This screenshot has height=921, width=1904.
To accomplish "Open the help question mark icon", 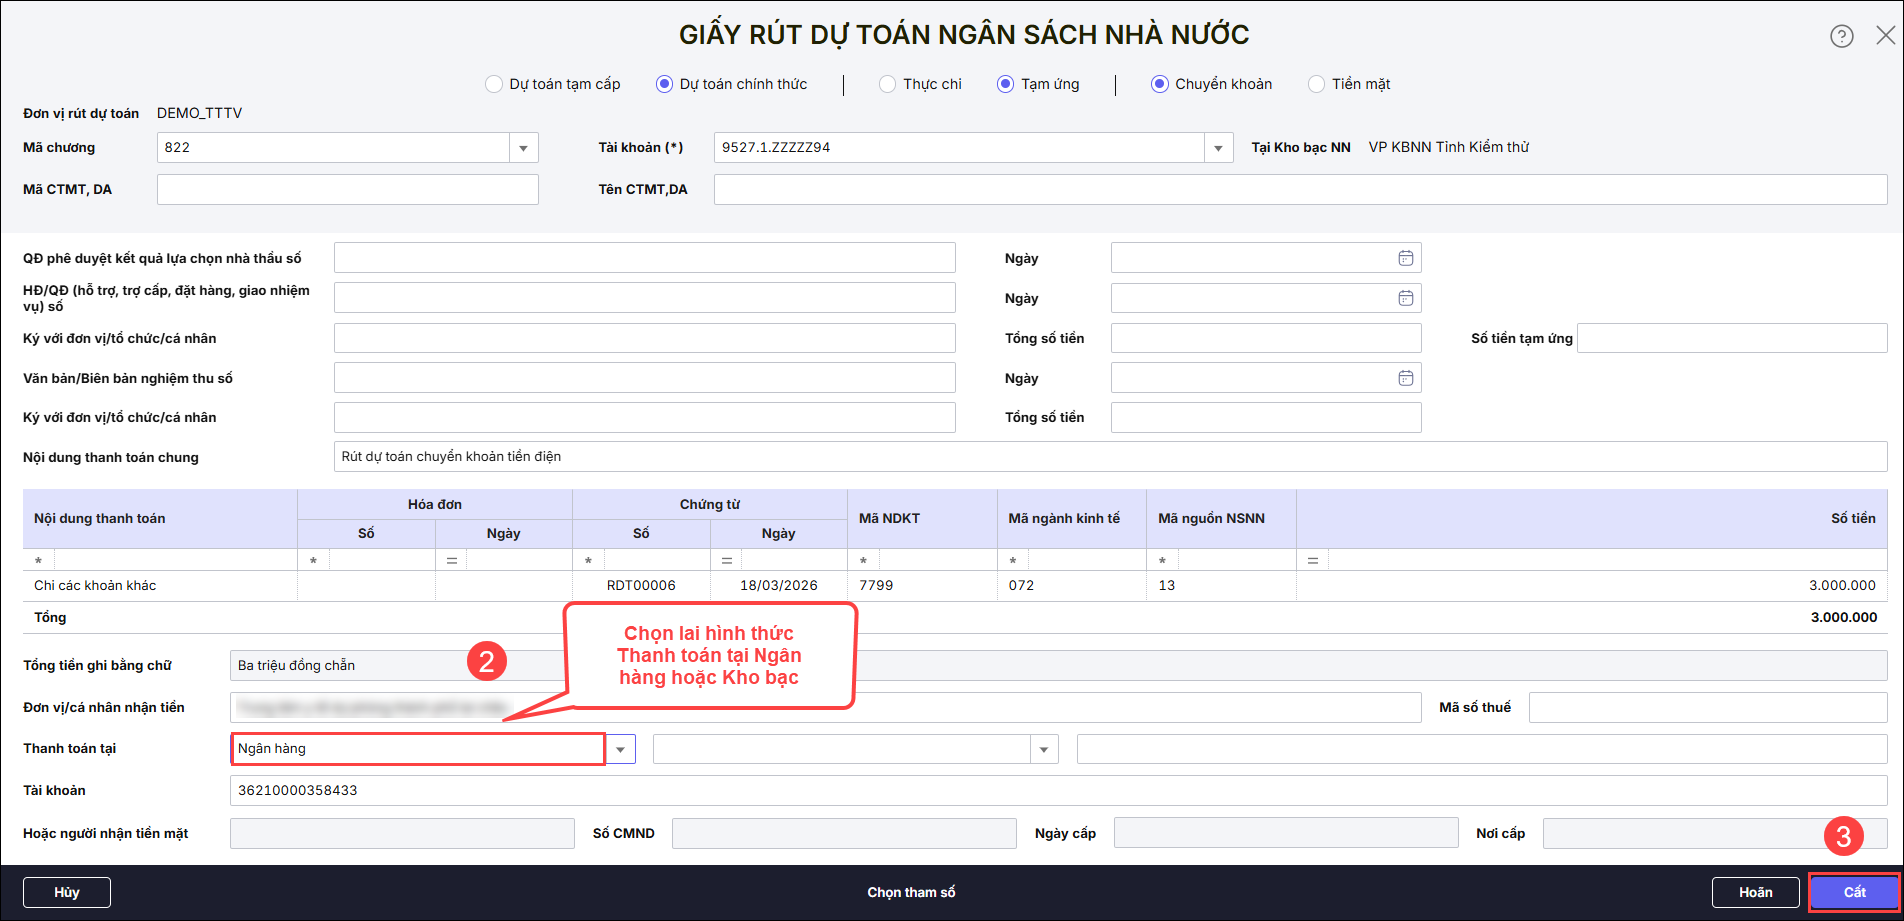I will click(x=1841, y=36).
